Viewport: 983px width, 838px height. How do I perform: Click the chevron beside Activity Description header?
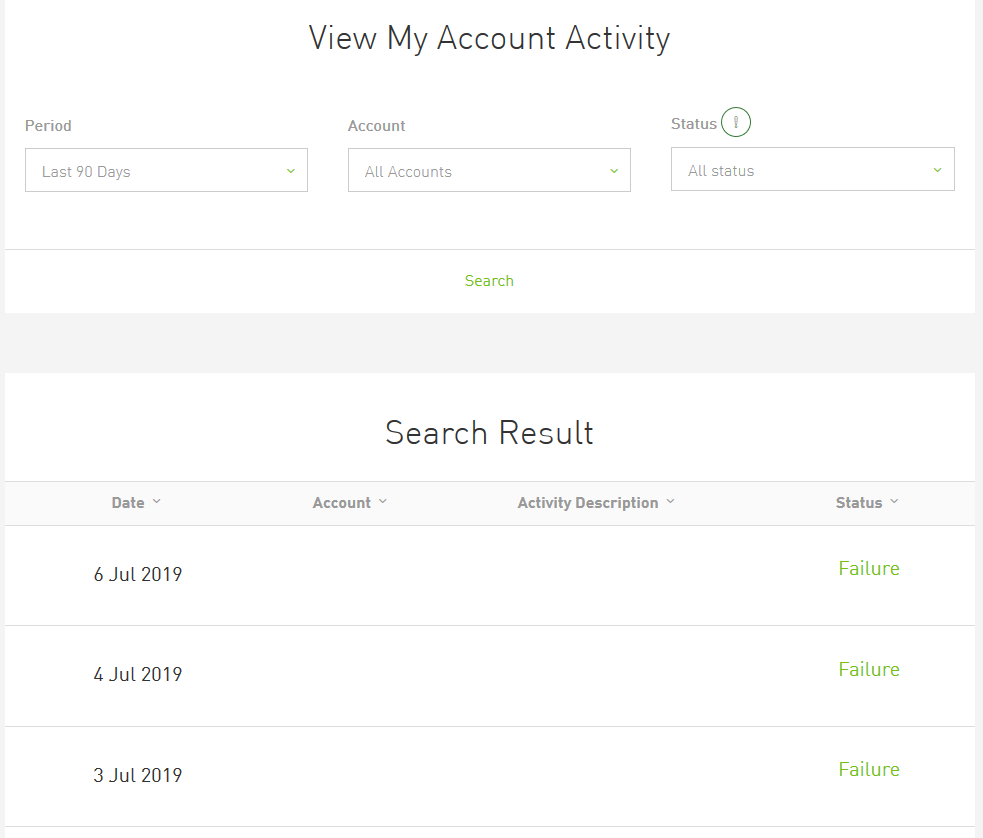[670, 501]
